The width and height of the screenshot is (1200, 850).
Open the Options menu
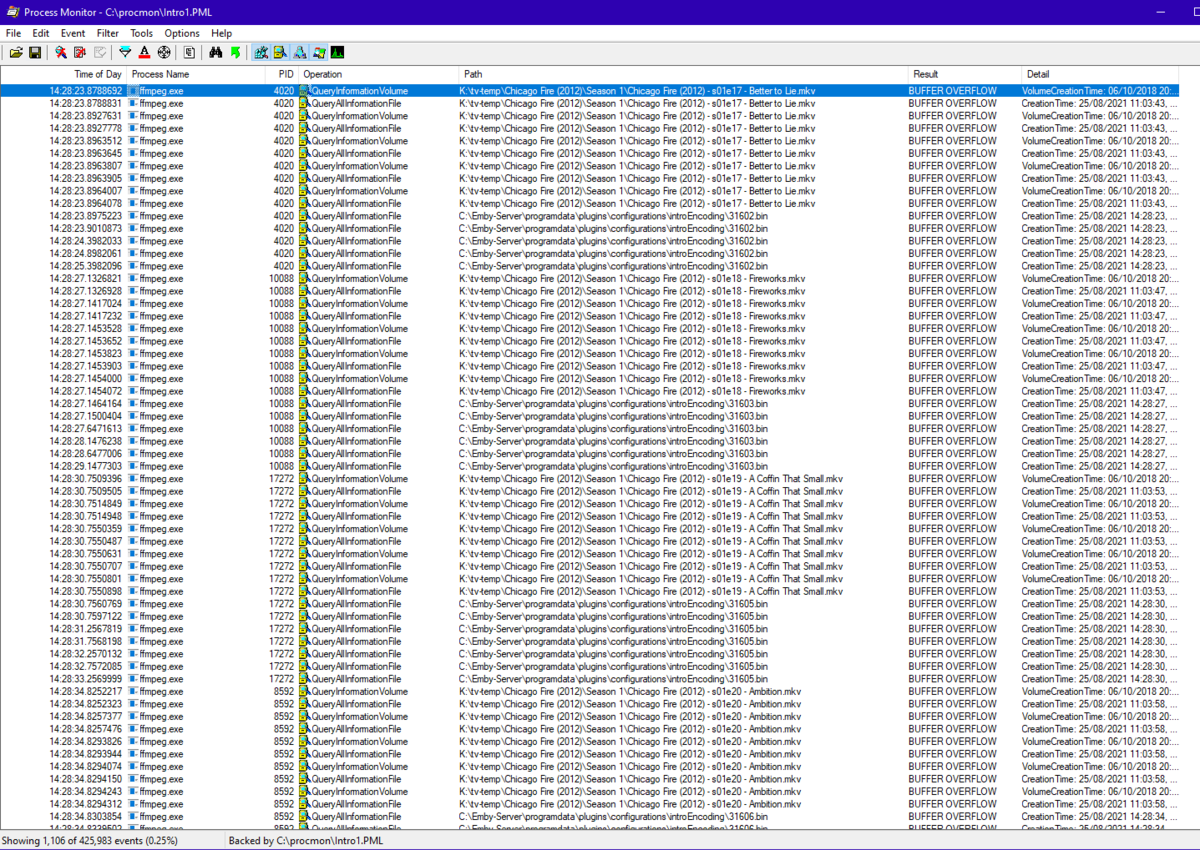click(x=181, y=33)
